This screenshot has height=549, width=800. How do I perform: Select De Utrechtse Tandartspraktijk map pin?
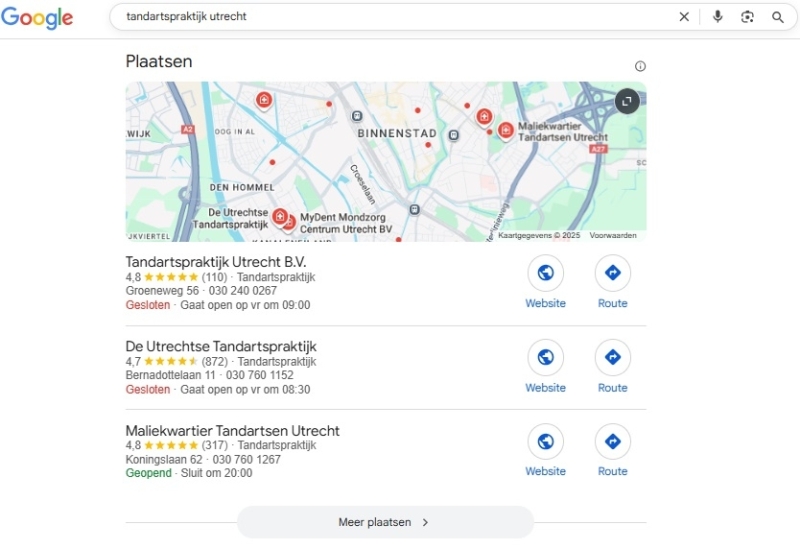click(x=280, y=216)
